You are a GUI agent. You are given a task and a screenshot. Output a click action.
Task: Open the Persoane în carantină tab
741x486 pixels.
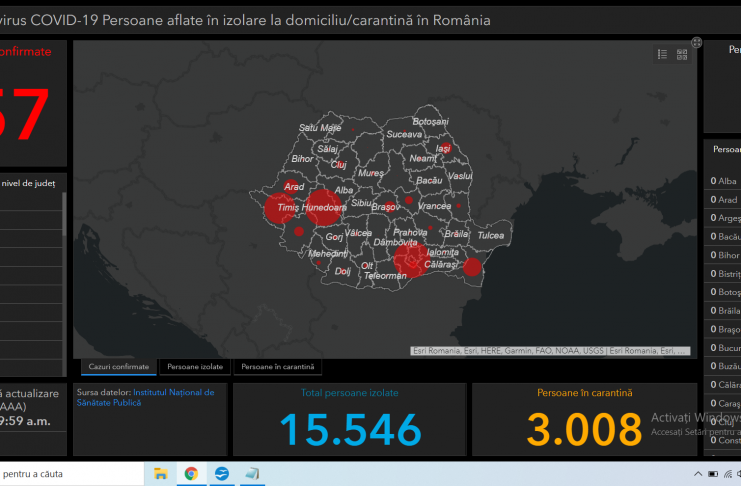[x=277, y=367]
